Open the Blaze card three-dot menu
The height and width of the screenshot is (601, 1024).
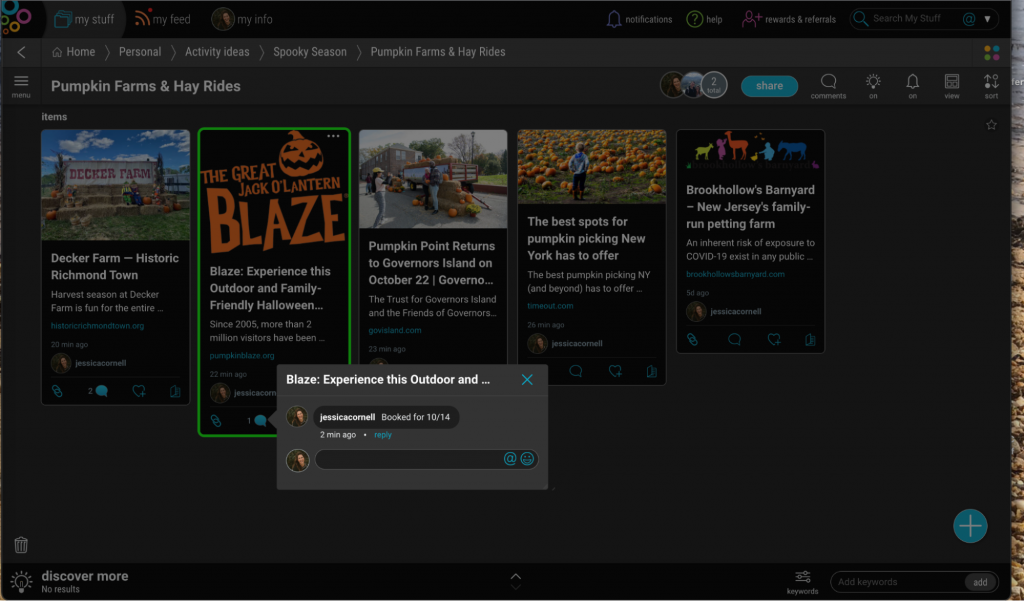[x=333, y=136]
